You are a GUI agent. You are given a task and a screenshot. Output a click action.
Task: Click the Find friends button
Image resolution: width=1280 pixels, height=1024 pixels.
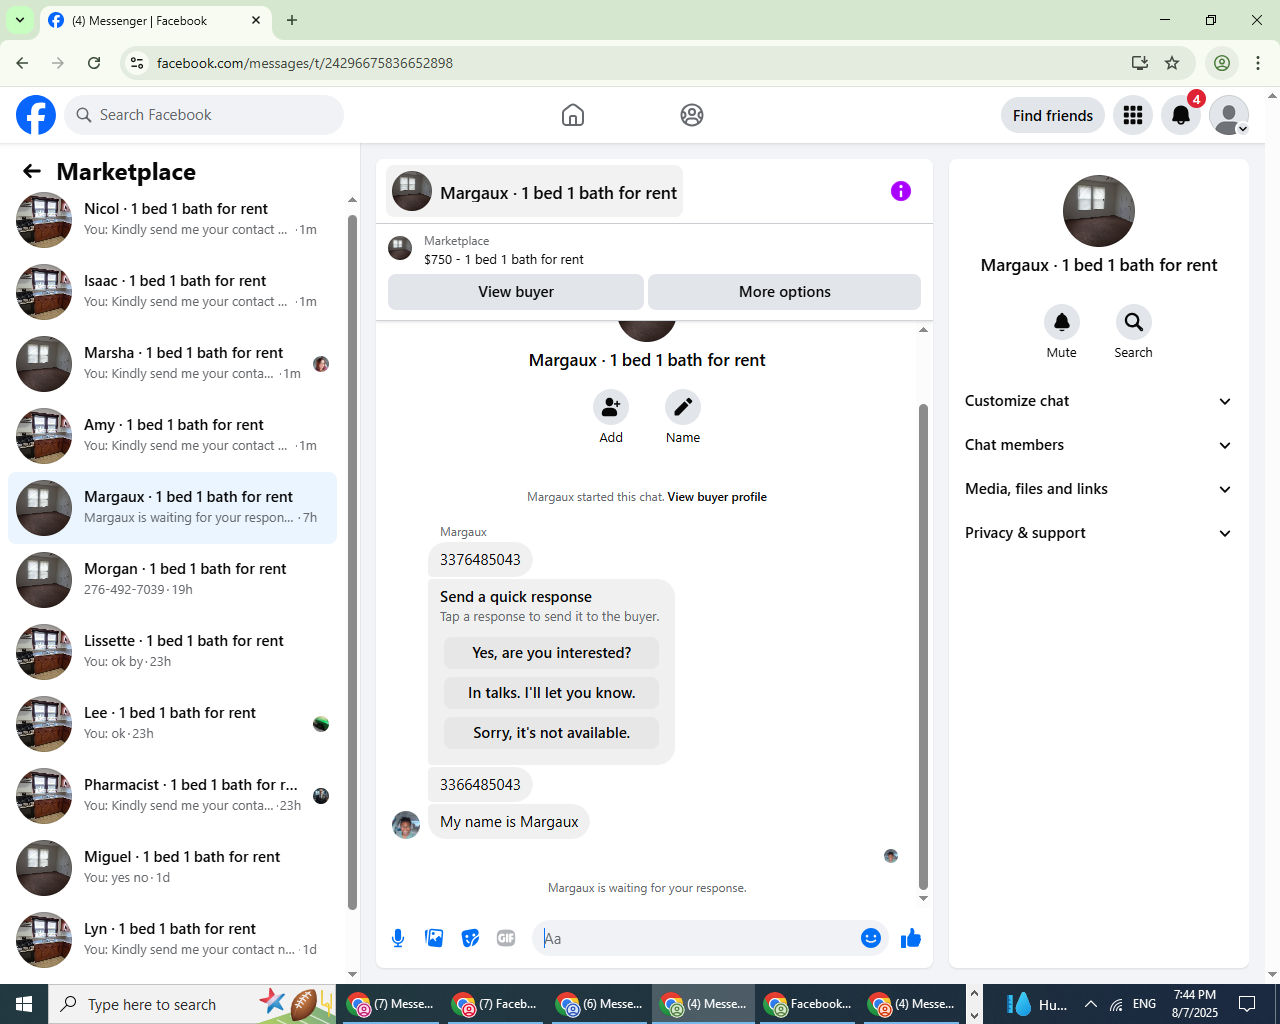point(1053,115)
